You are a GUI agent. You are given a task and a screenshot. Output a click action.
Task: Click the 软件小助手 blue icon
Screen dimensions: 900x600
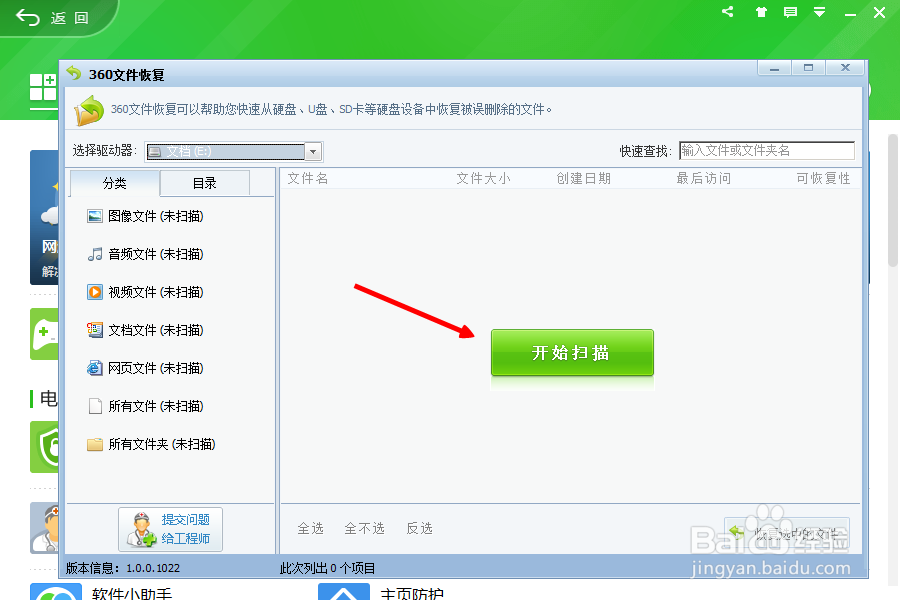56,592
